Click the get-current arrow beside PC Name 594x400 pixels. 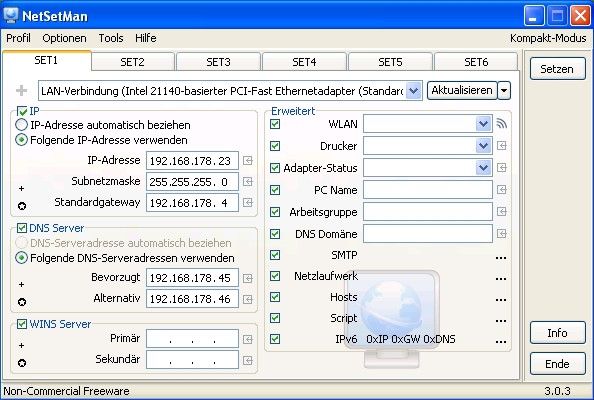coord(502,189)
